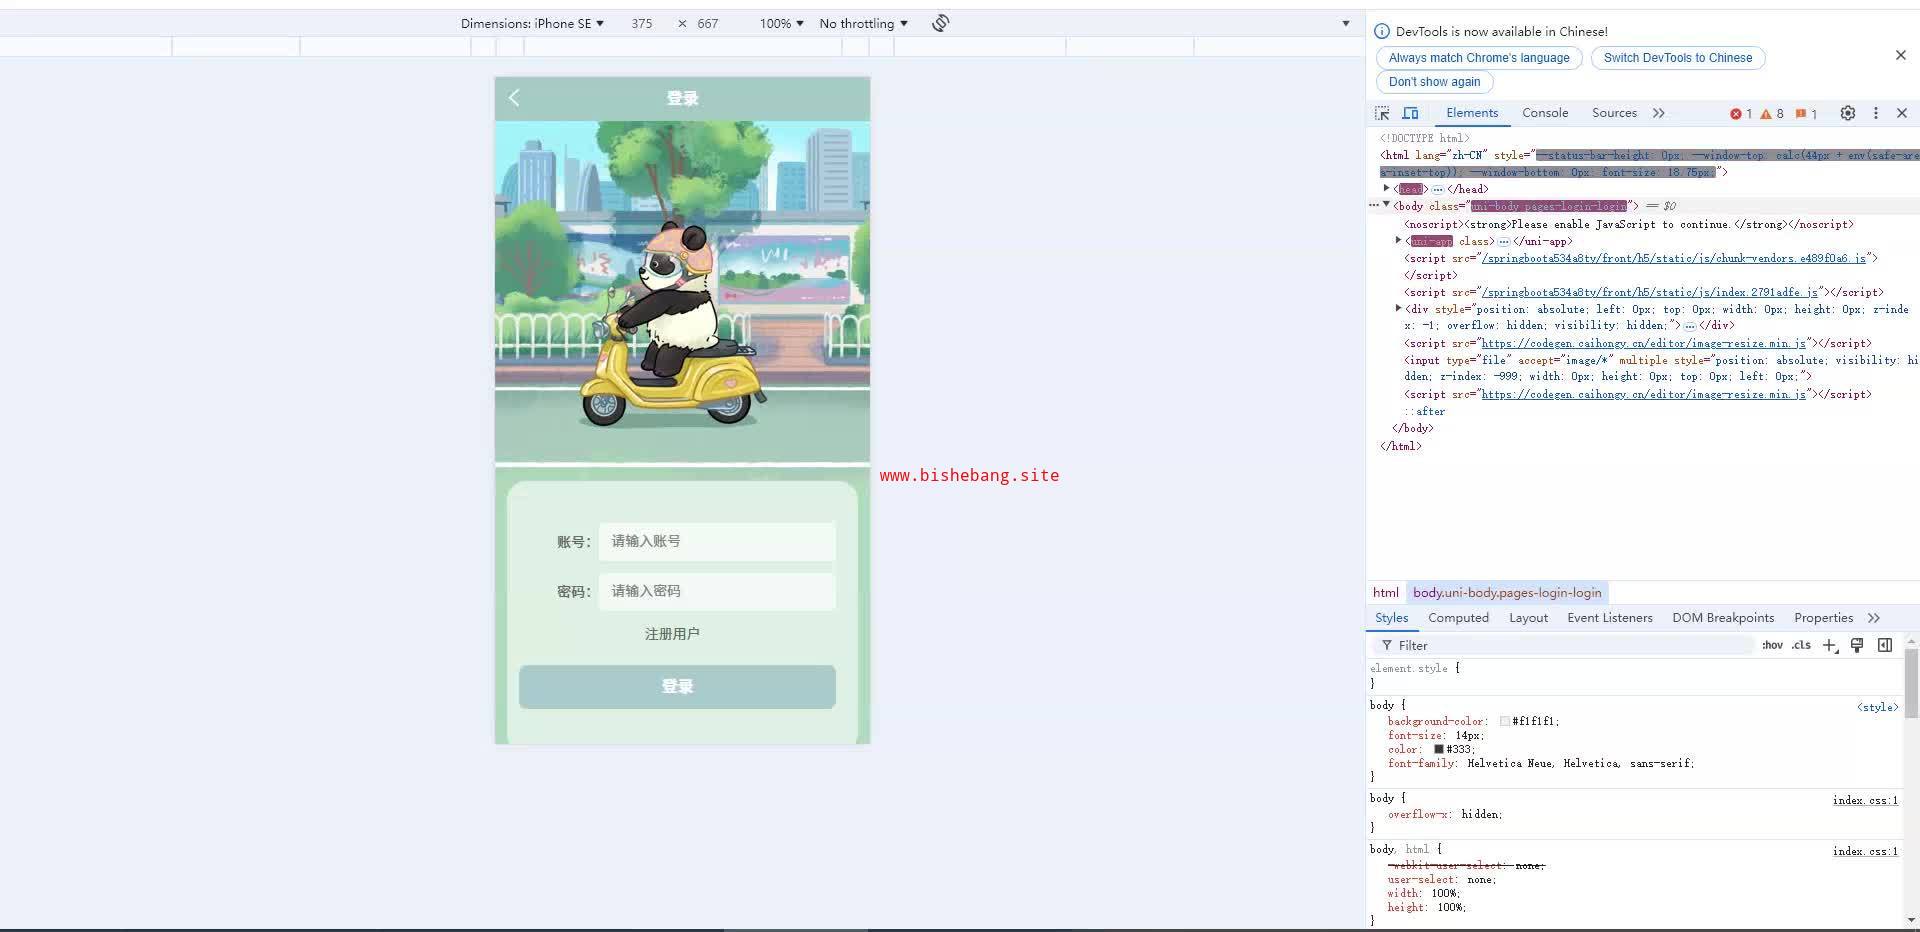1920x932 pixels.
Task: Open the issues counter badge
Action: (x=1806, y=114)
